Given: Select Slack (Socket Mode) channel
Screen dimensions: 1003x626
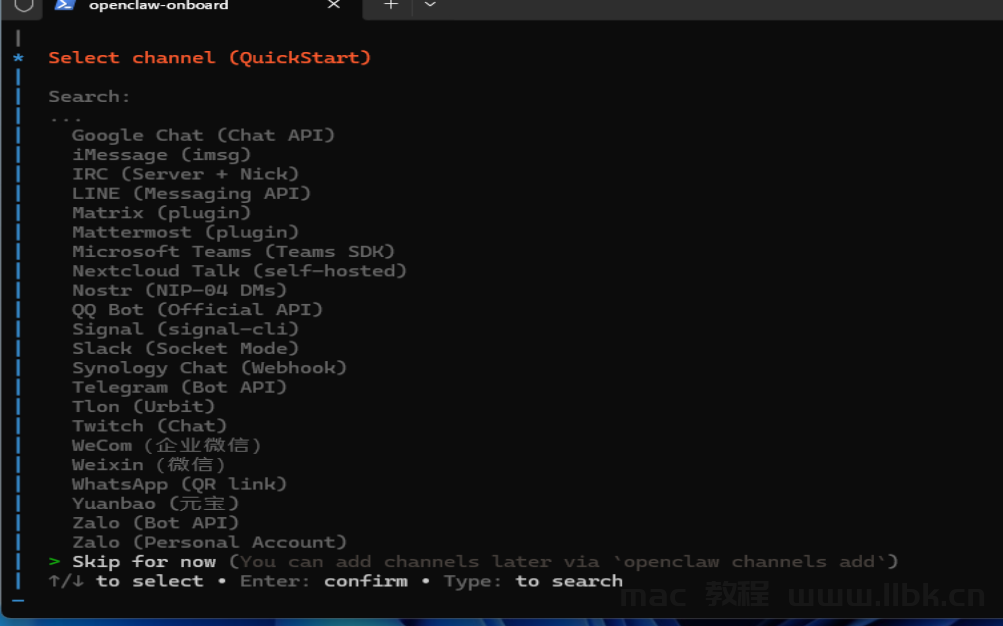Looking at the screenshot, I should 186,348.
